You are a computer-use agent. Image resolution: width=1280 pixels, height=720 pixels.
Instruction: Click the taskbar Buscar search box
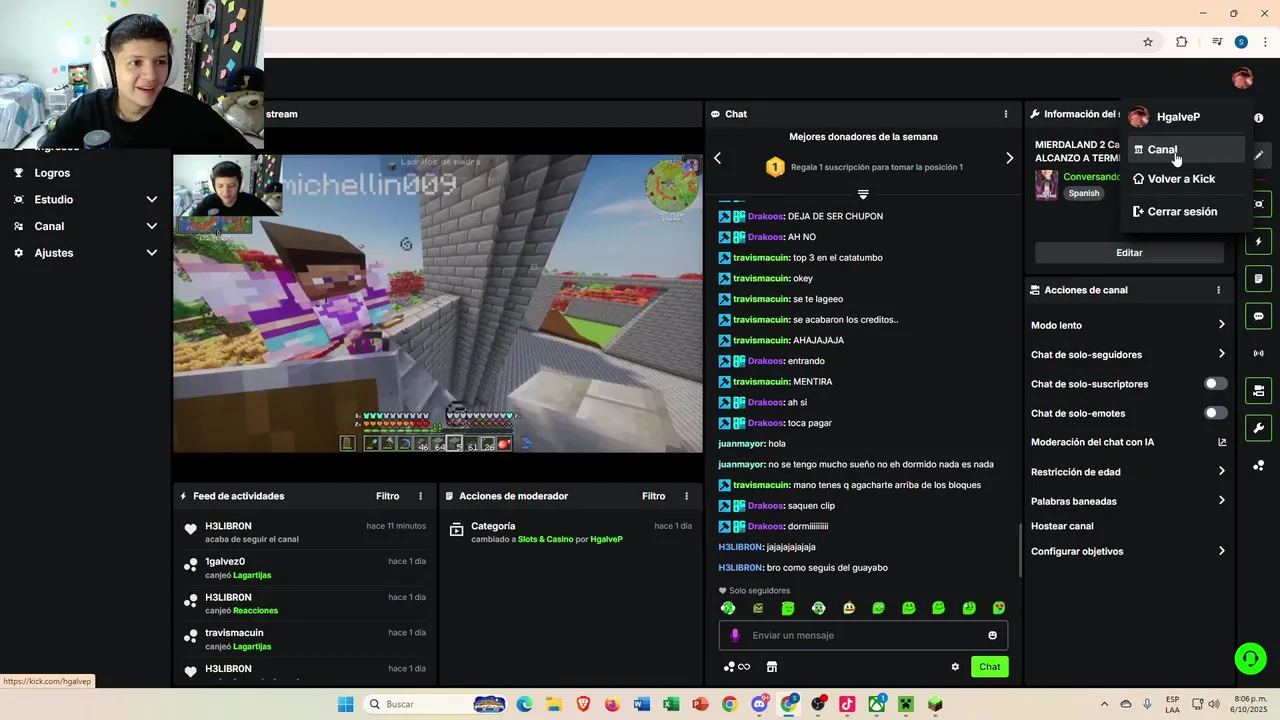435,704
